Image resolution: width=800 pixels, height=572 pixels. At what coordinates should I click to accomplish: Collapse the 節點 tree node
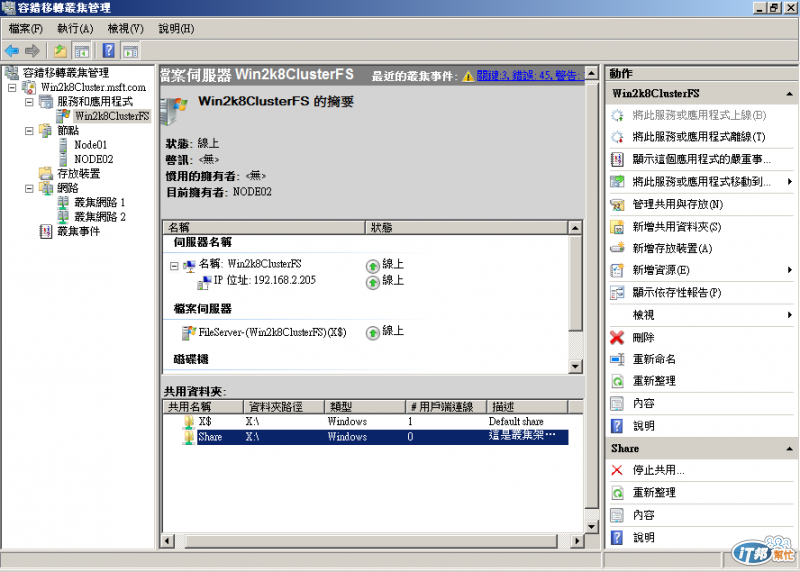pos(29,131)
